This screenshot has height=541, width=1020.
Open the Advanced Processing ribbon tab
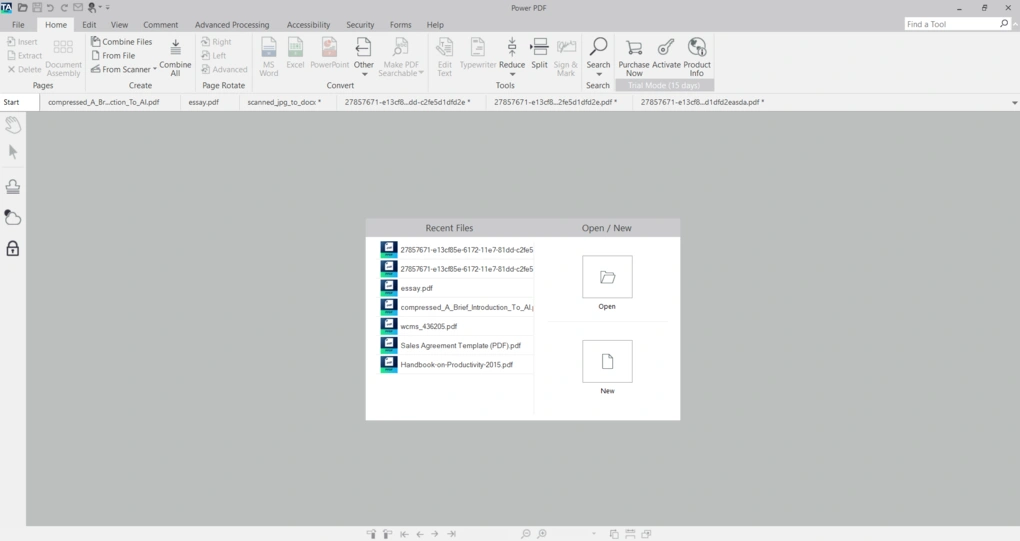point(232,25)
